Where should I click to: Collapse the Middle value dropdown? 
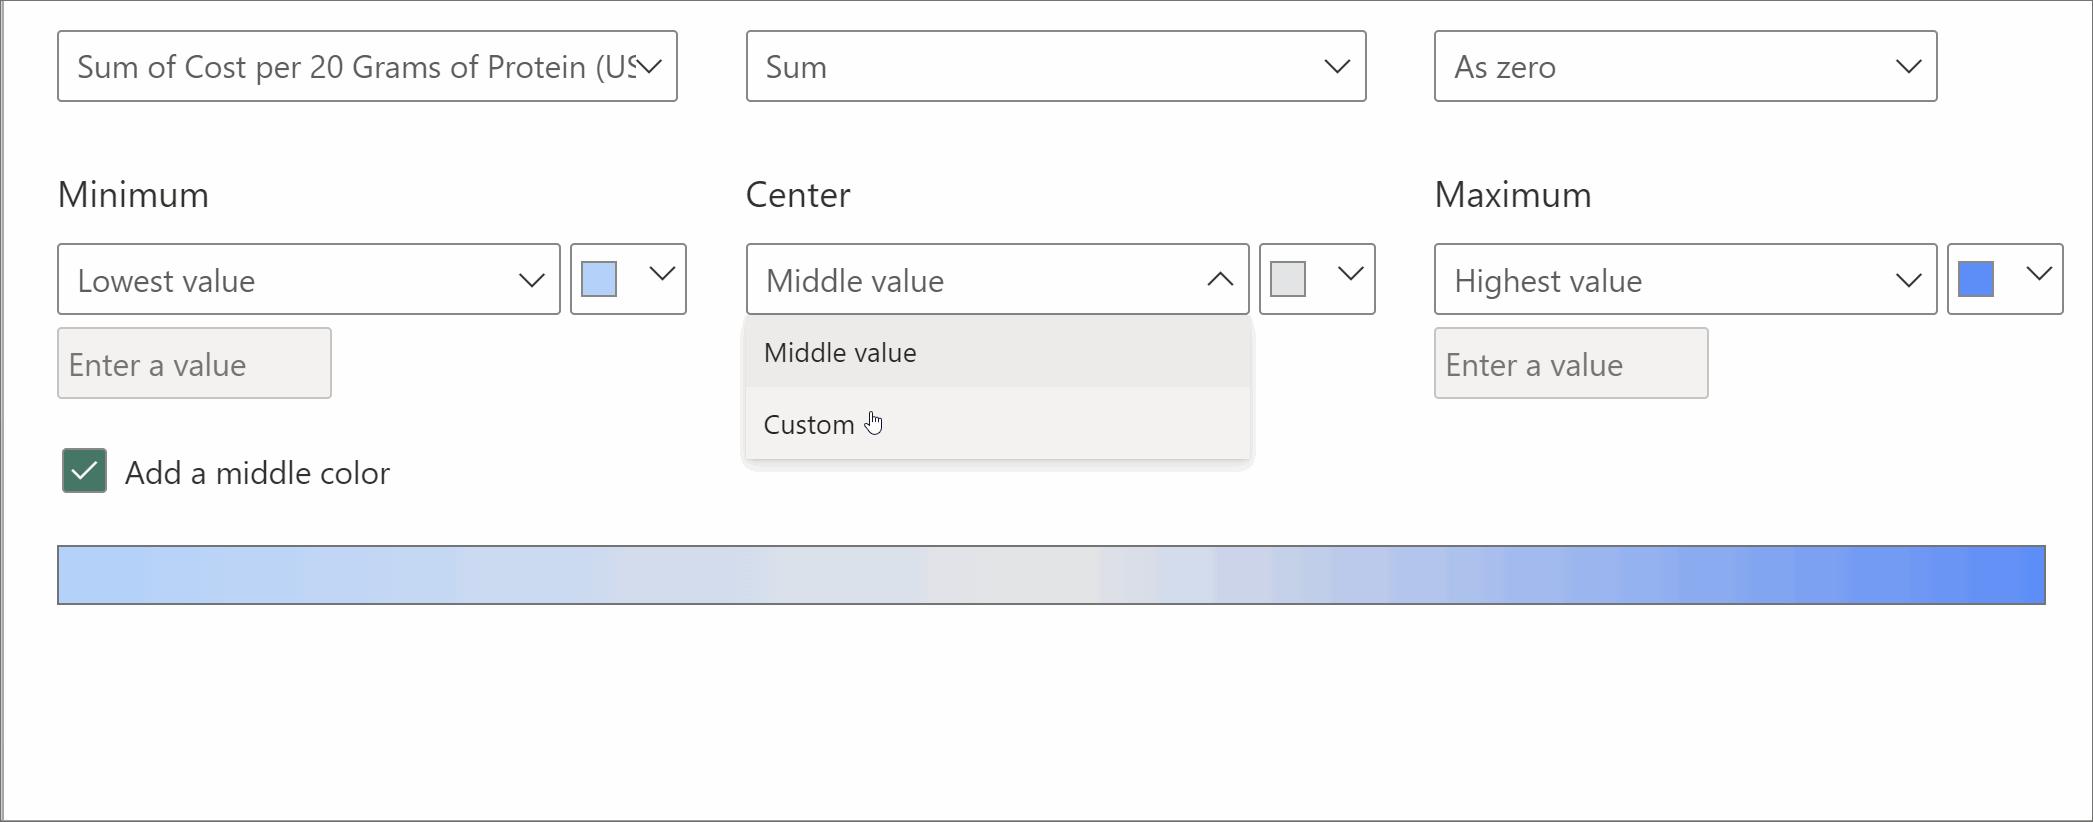pyautogui.click(x=1219, y=280)
